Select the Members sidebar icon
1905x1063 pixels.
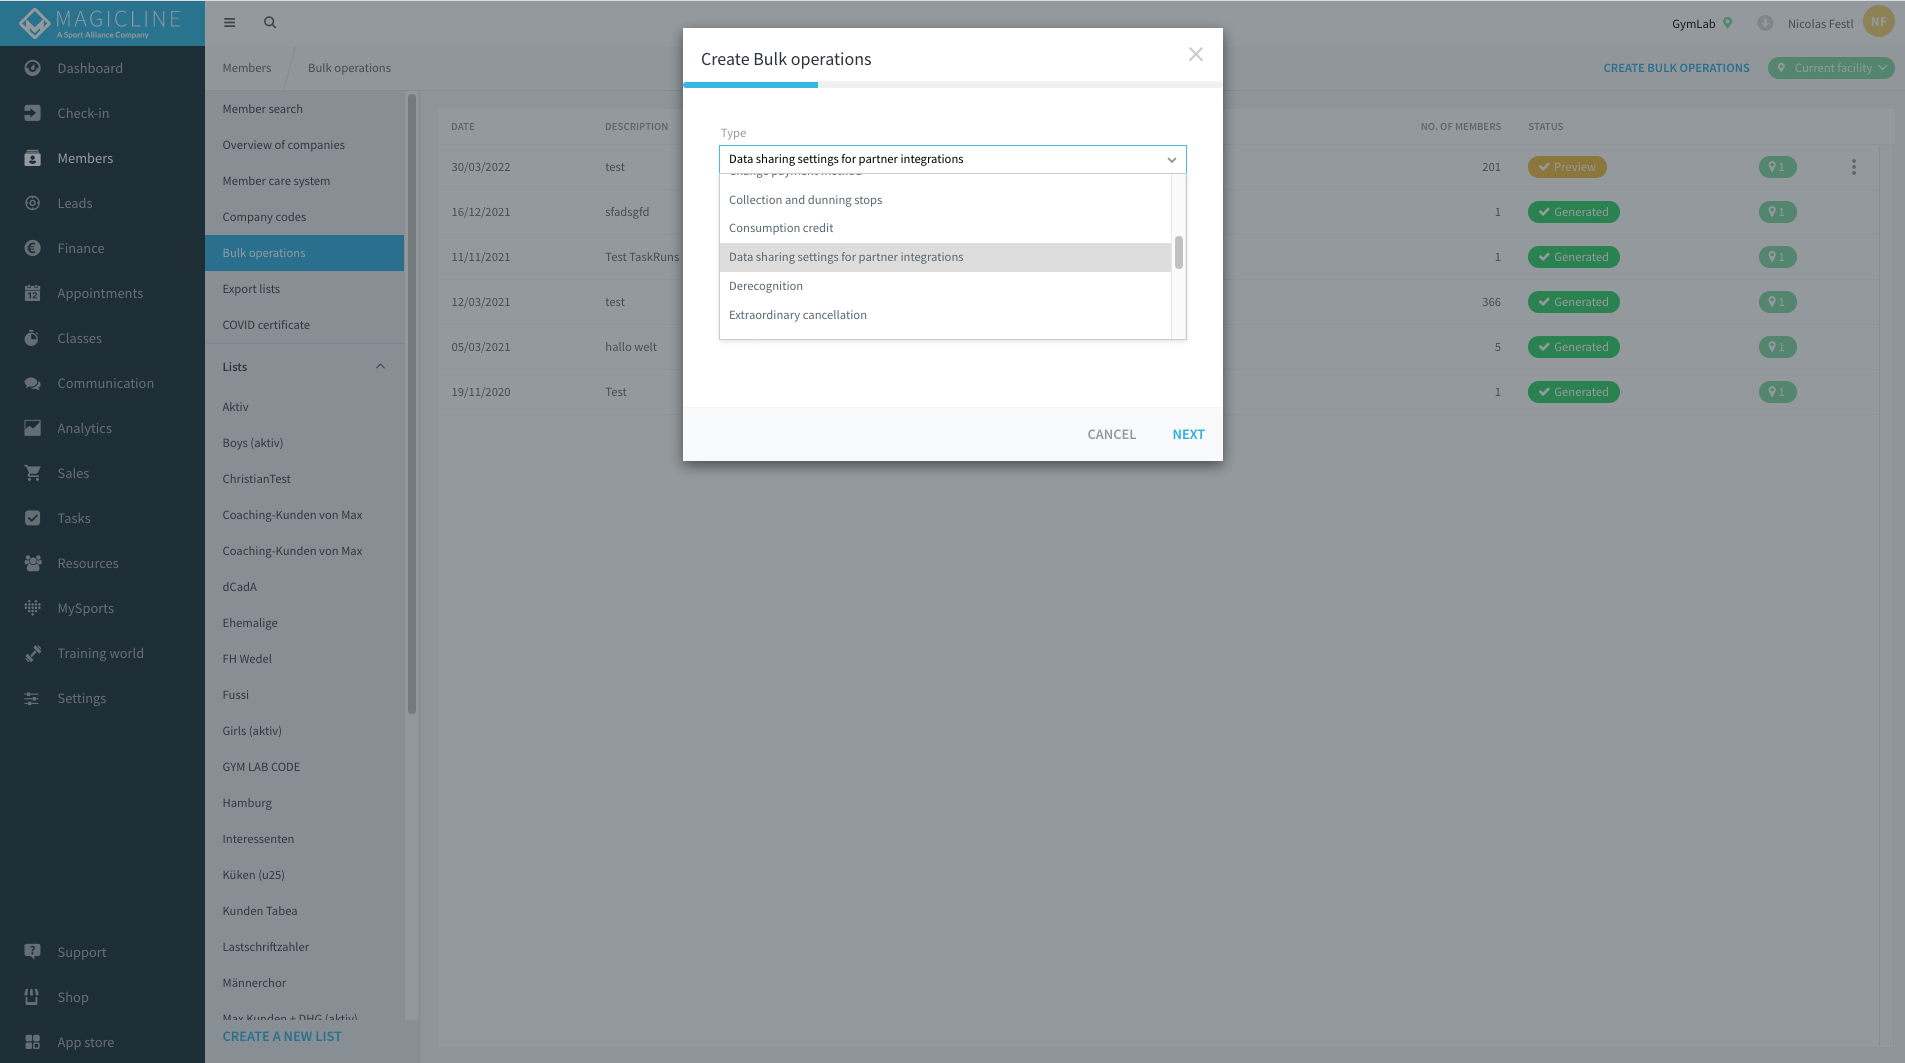[x=32, y=158]
